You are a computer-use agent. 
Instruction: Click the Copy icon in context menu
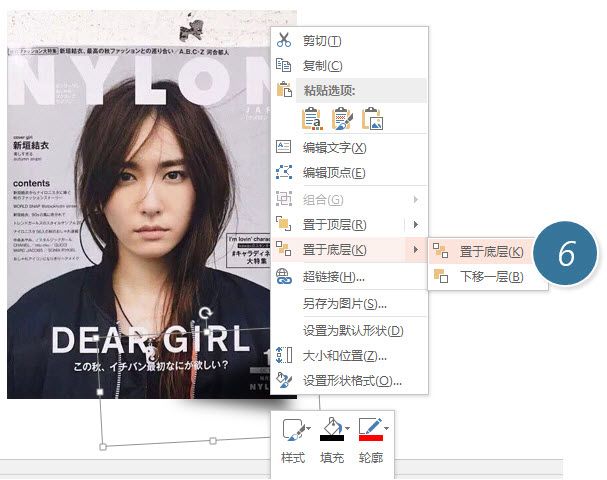pyautogui.click(x=283, y=65)
